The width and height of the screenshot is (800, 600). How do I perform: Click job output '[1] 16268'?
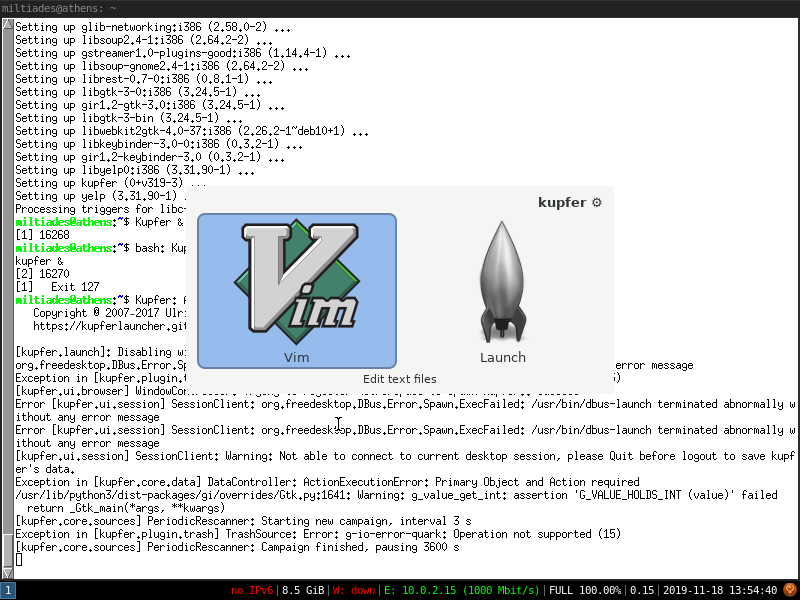coord(42,235)
